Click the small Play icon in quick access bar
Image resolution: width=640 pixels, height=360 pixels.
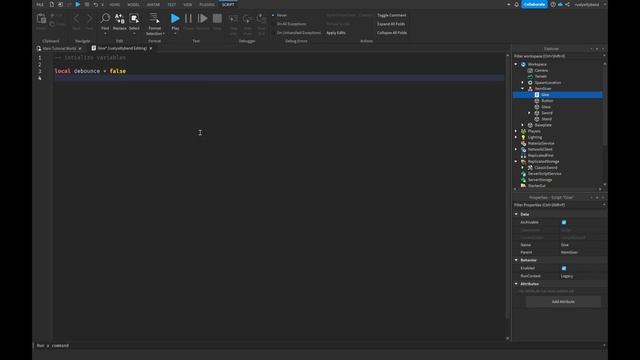pyautogui.click(x=78, y=4)
